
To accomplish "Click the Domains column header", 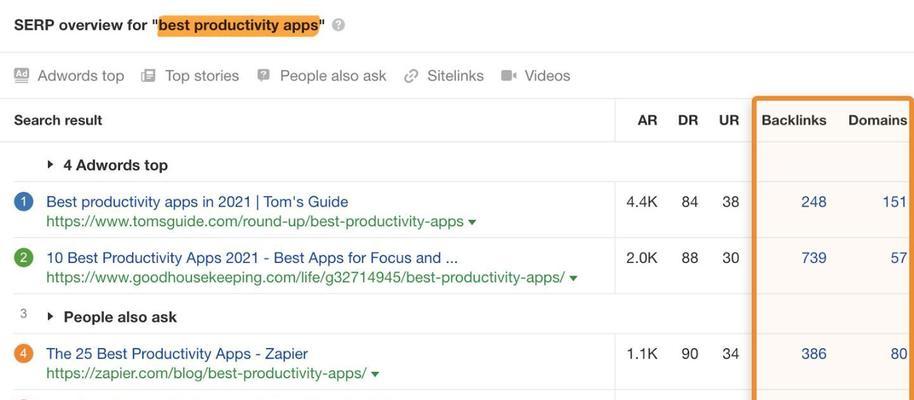I will tap(877, 120).
